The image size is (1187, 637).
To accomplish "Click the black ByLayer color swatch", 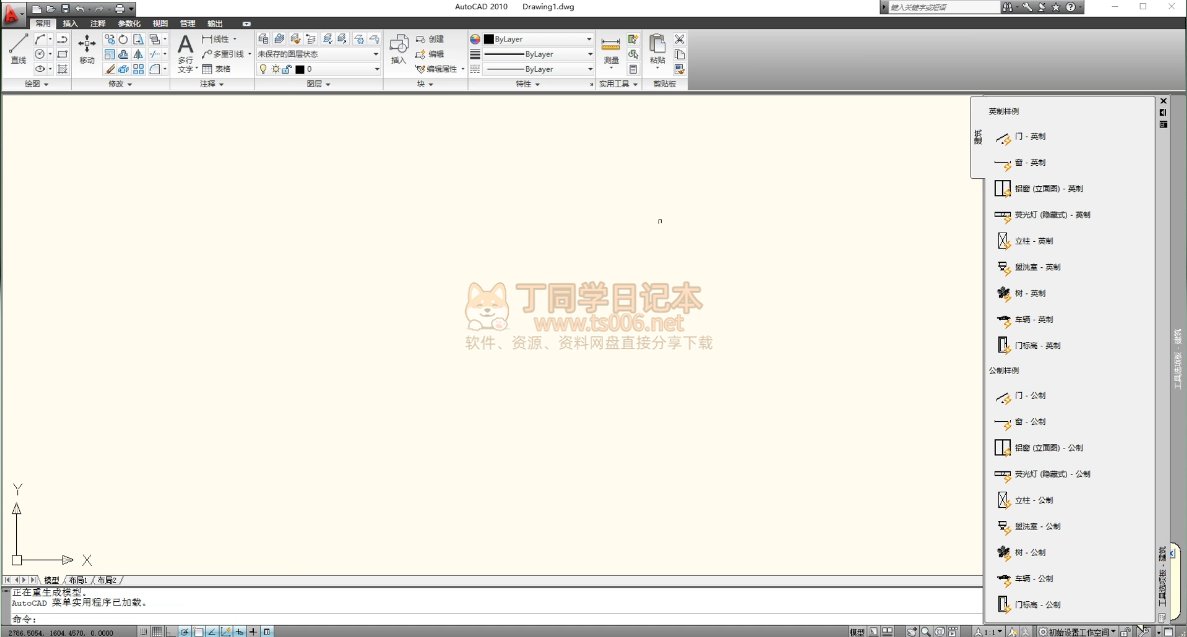I will [x=489, y=39].
